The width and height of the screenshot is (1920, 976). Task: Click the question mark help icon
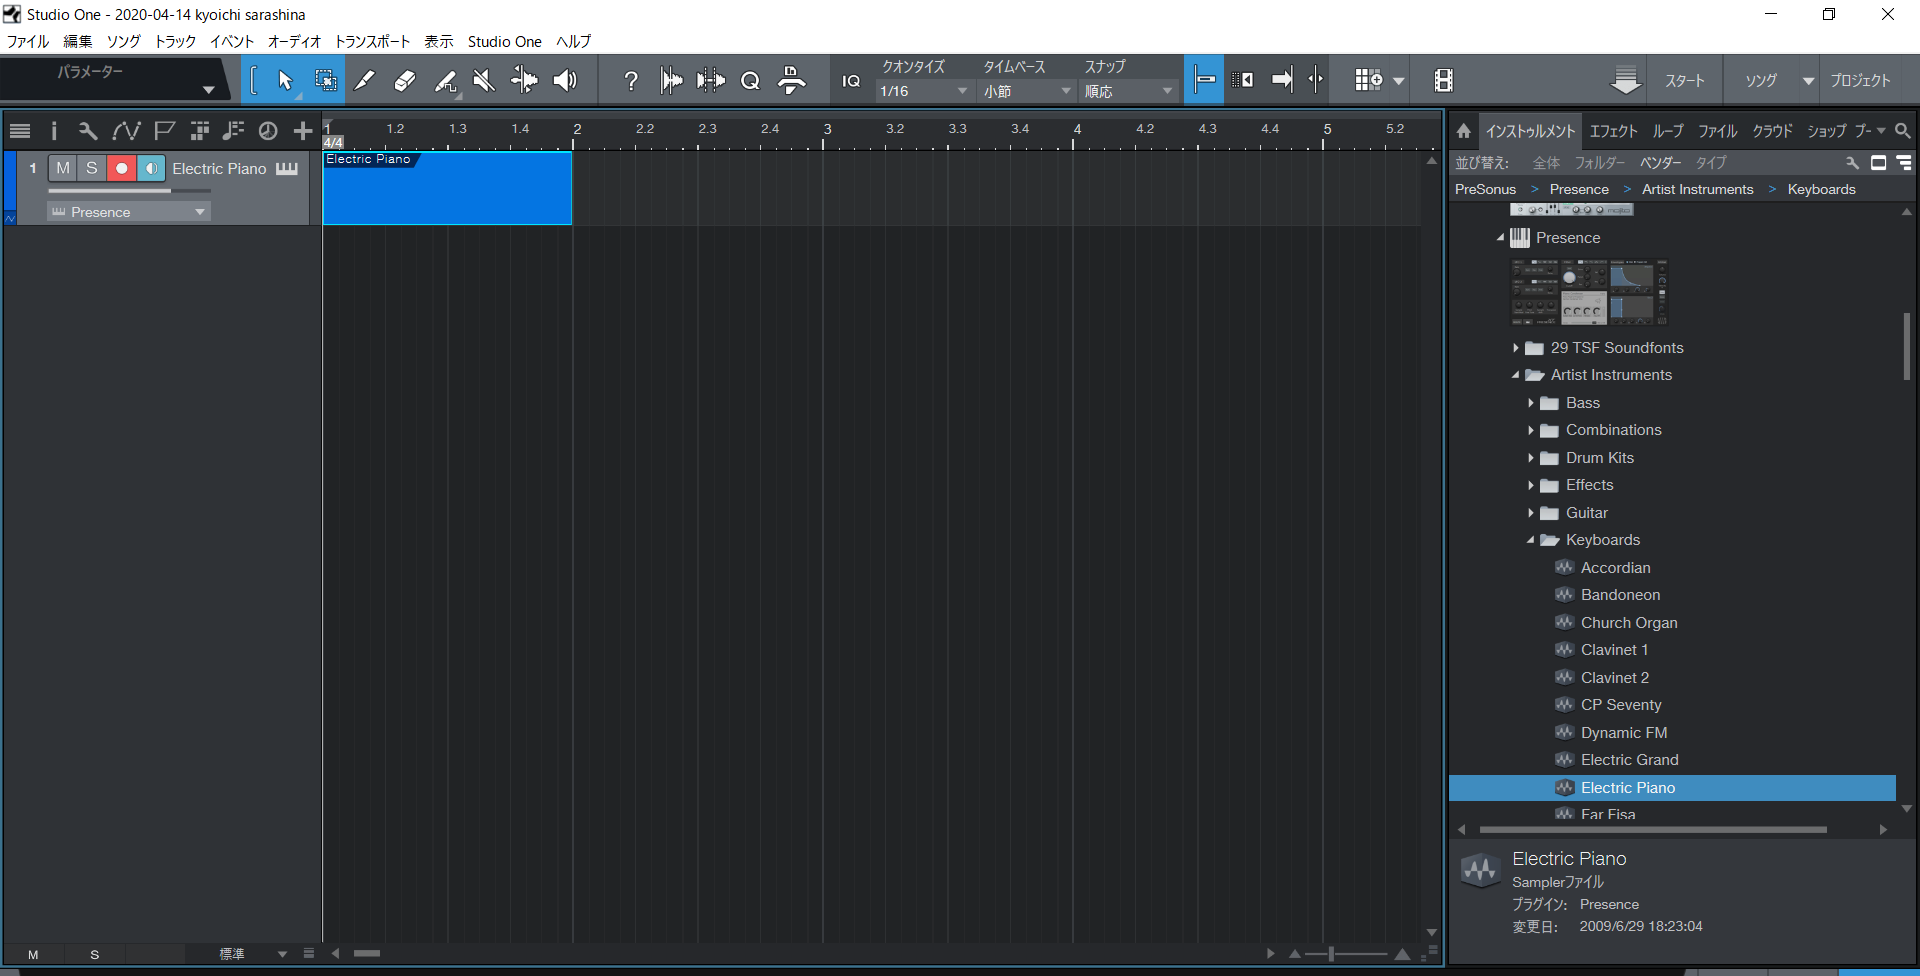click(x=631, y=81)
